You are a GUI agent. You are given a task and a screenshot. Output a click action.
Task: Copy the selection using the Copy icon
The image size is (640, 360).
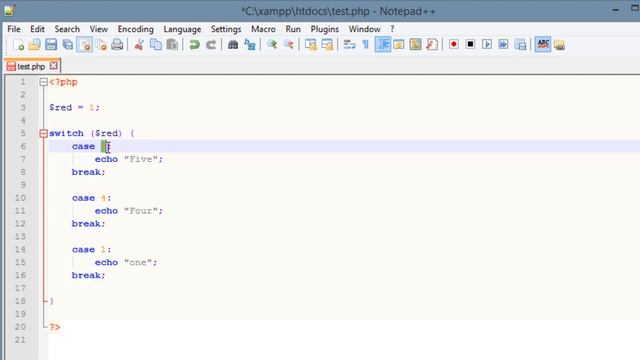pos(156,44)
